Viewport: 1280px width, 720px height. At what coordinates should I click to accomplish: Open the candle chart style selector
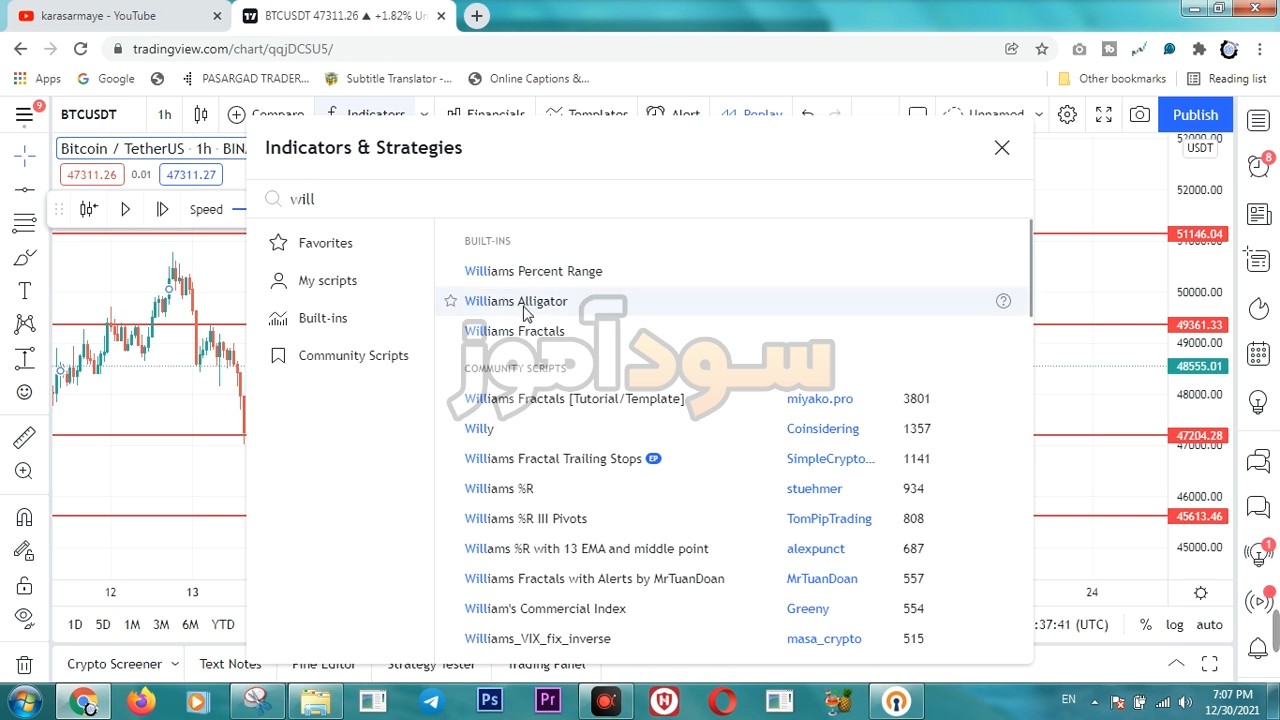(201, 115)
